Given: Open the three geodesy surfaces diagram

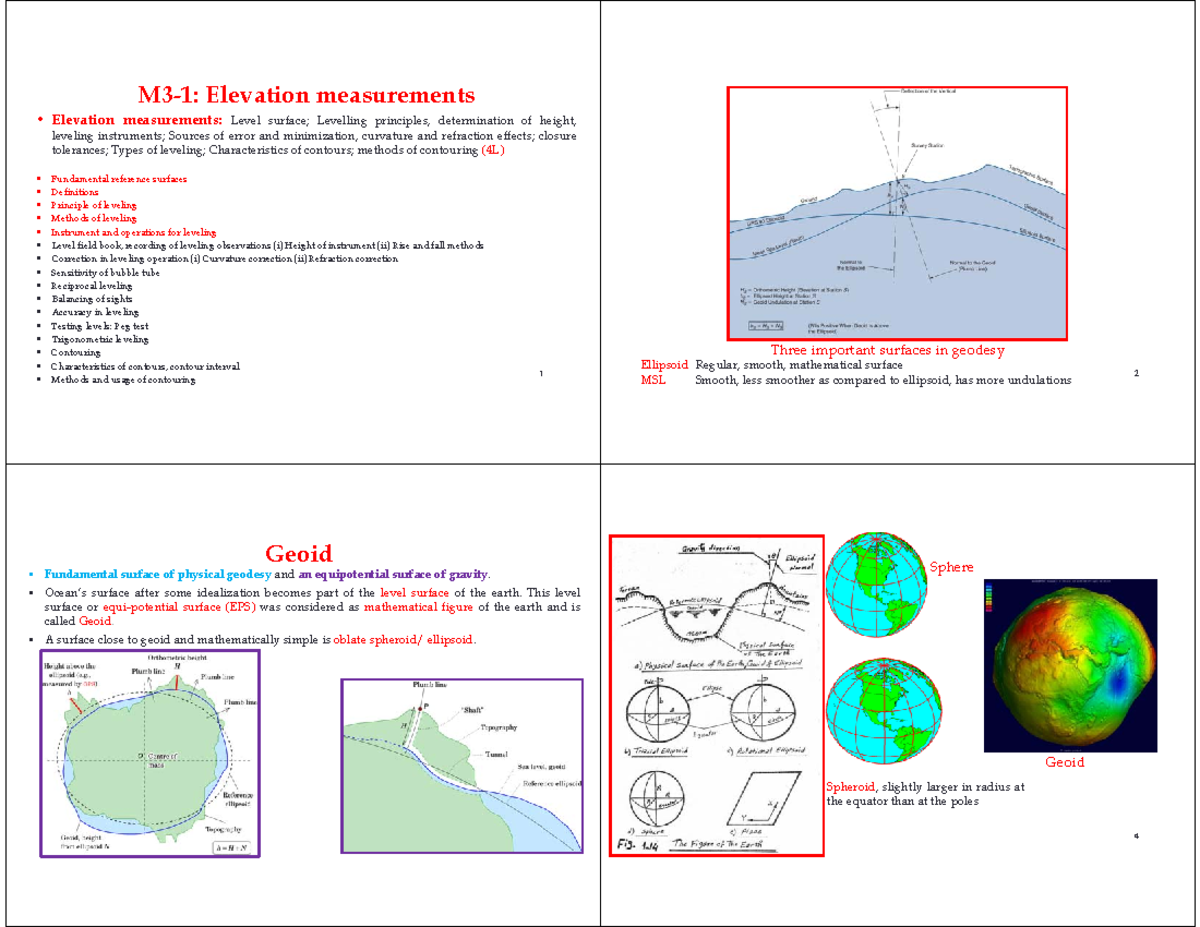Looking at the screenshot, I should pos(900,210).
